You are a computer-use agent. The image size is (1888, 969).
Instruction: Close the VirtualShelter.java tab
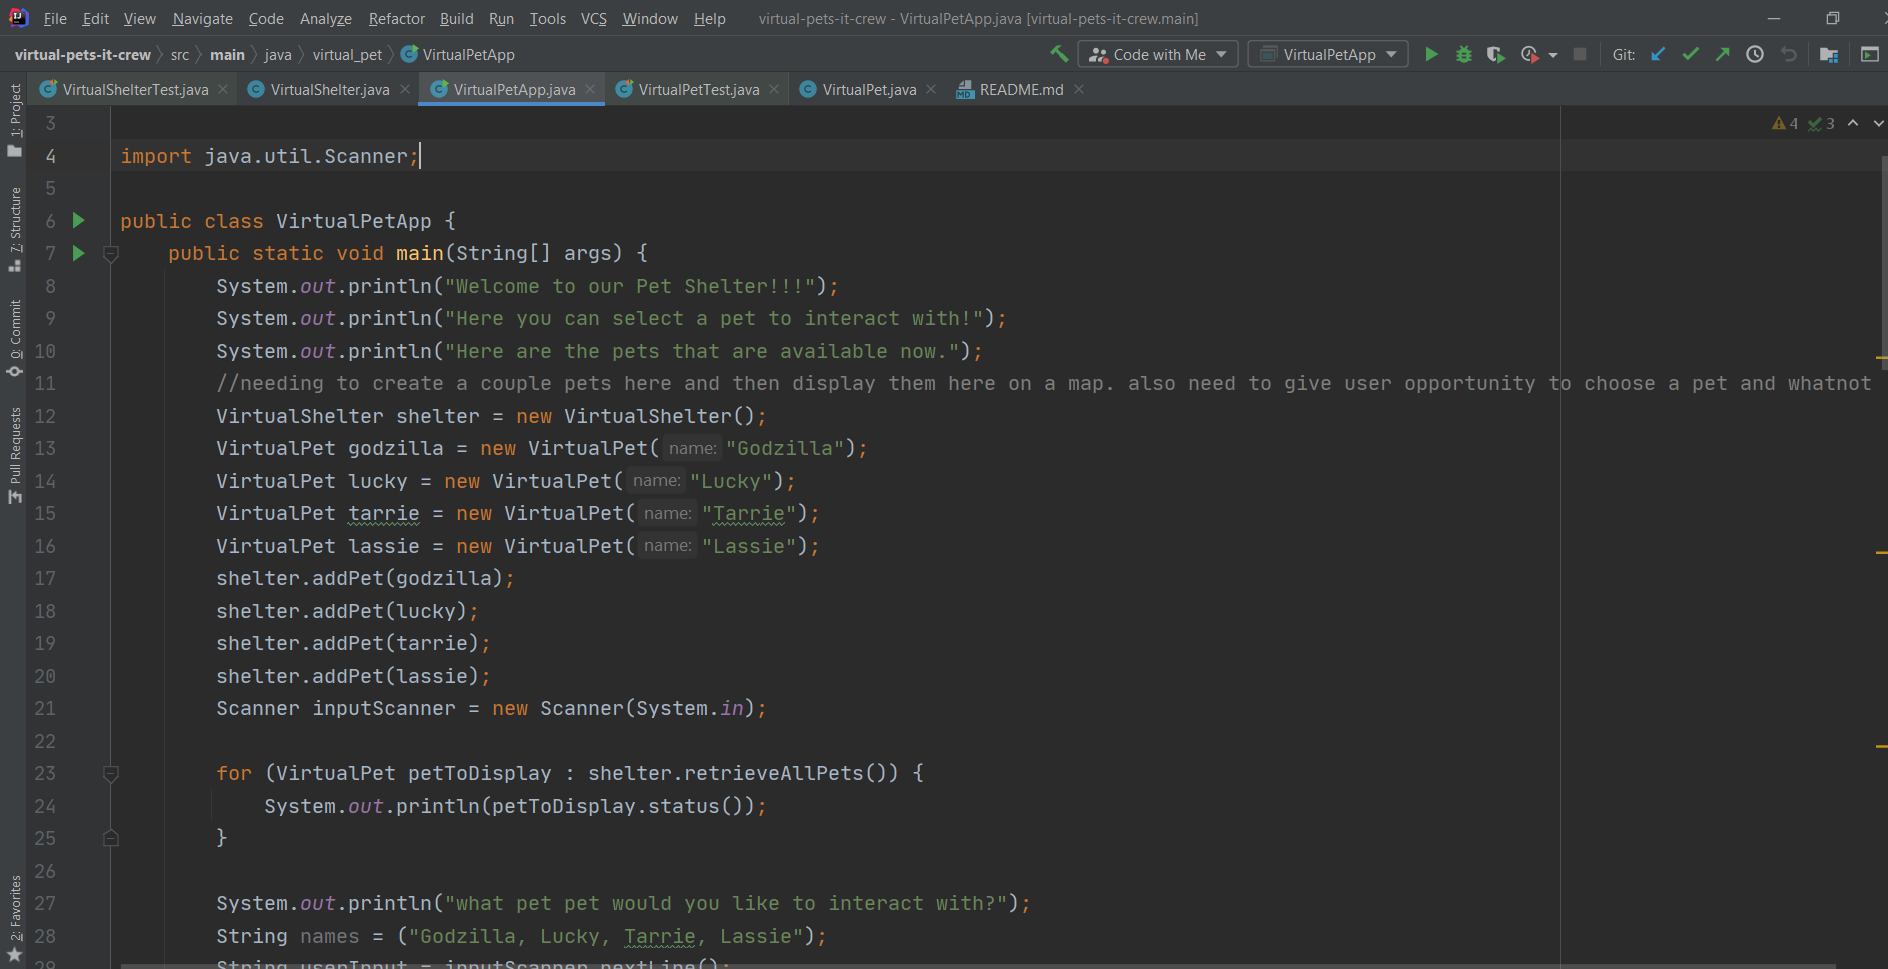(405, 89)
